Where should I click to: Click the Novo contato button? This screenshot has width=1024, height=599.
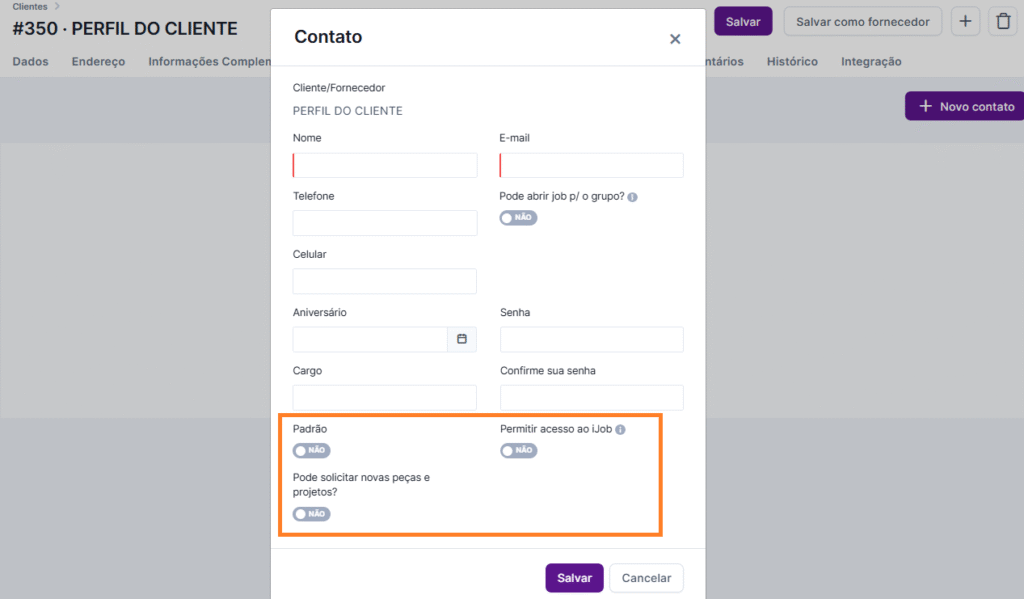965,106
